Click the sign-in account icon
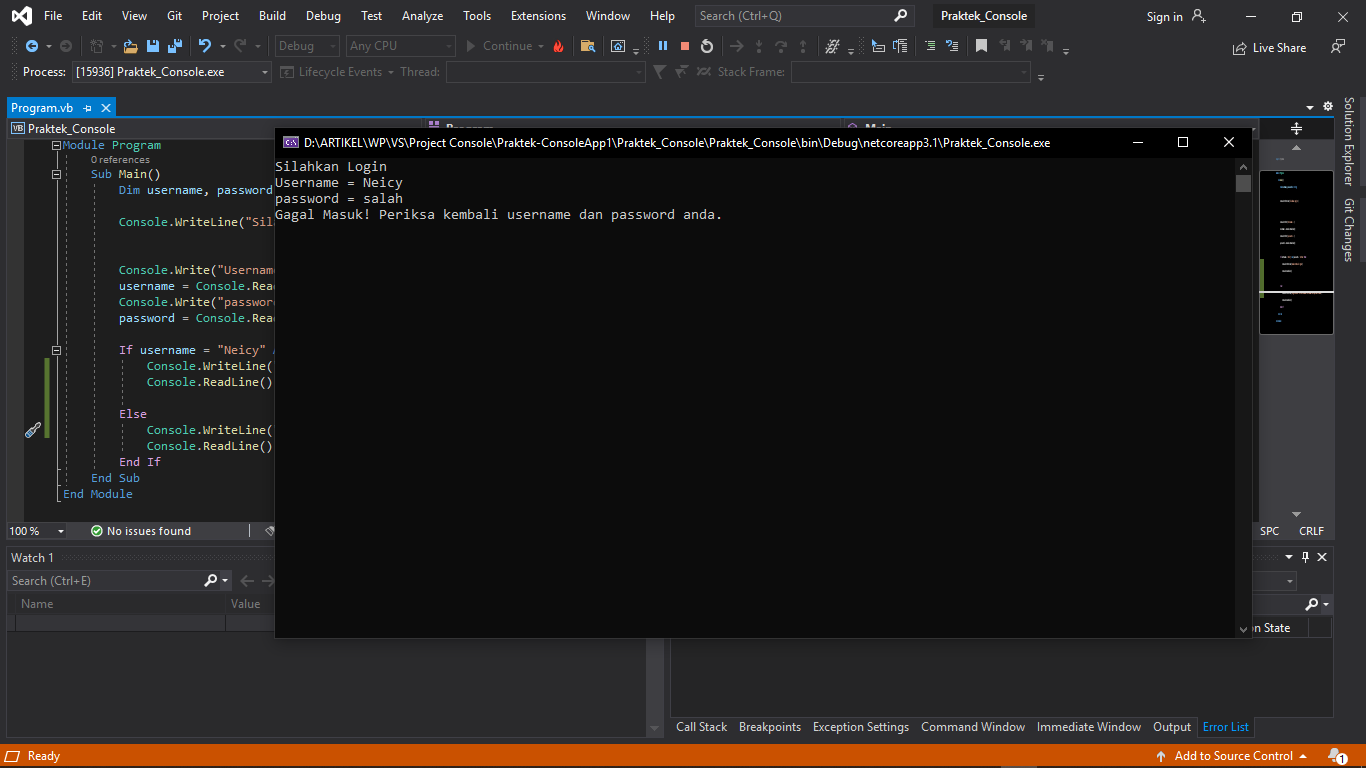 (x=1199, y=16)
